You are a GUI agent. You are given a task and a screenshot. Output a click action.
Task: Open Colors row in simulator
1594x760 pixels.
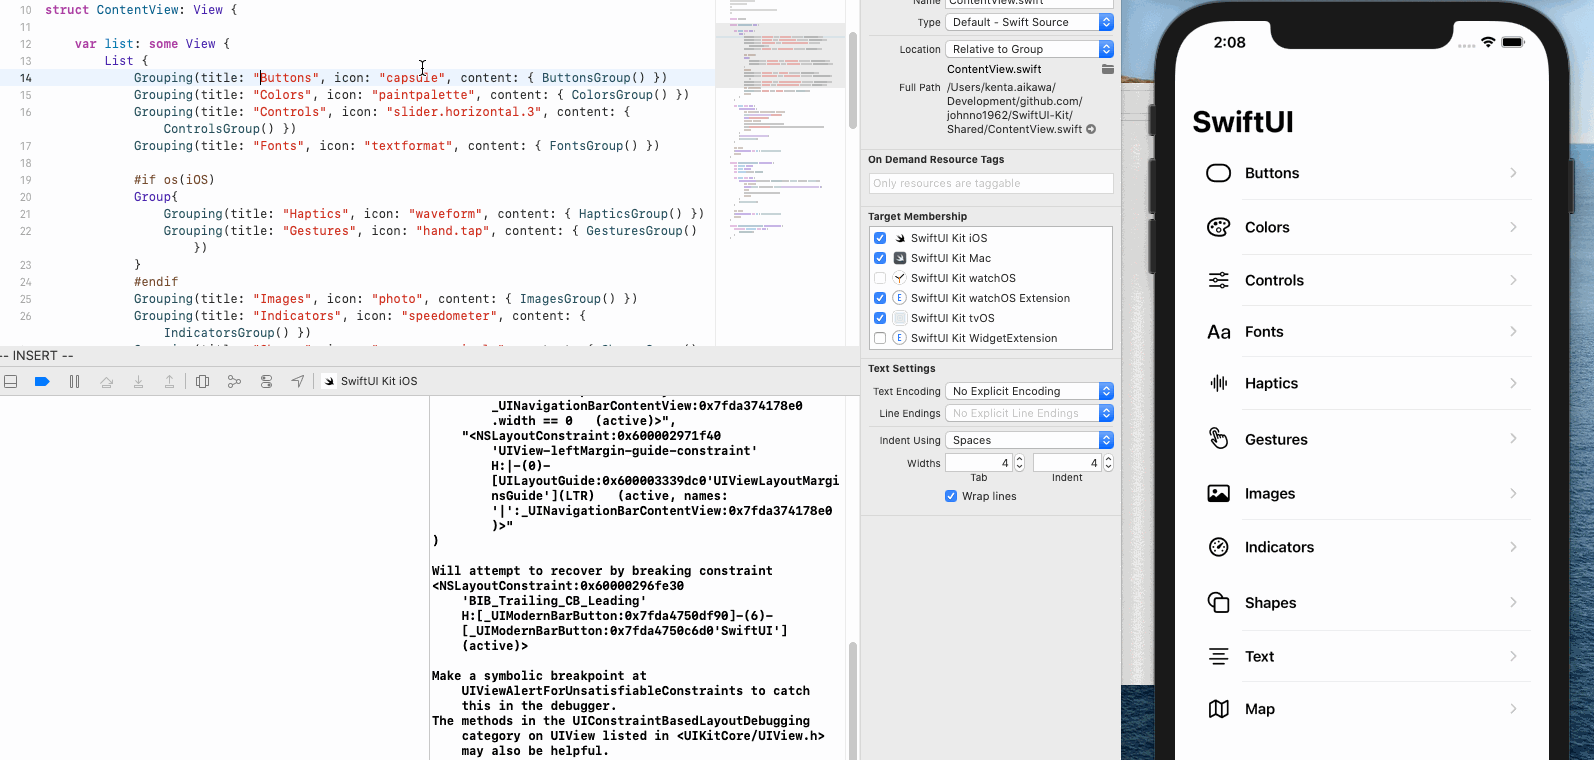(1362, 227)
